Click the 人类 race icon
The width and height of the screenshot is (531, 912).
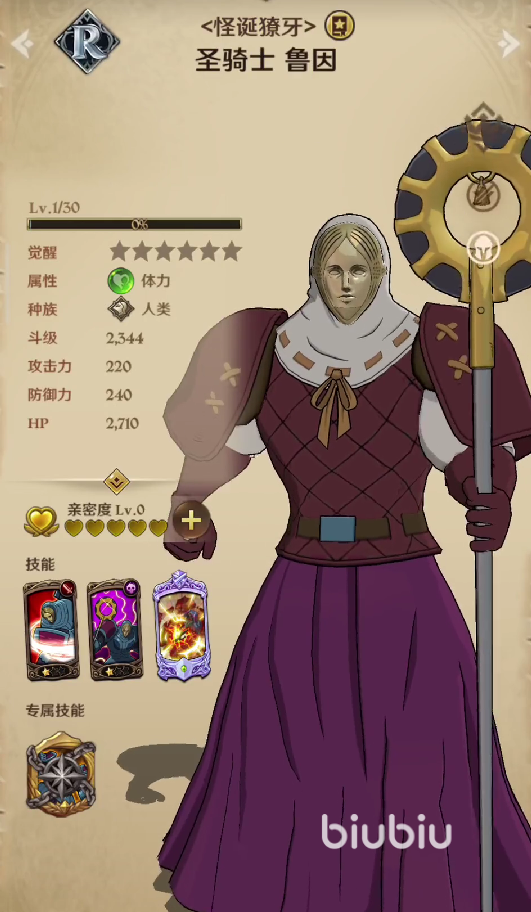[120, 309]
